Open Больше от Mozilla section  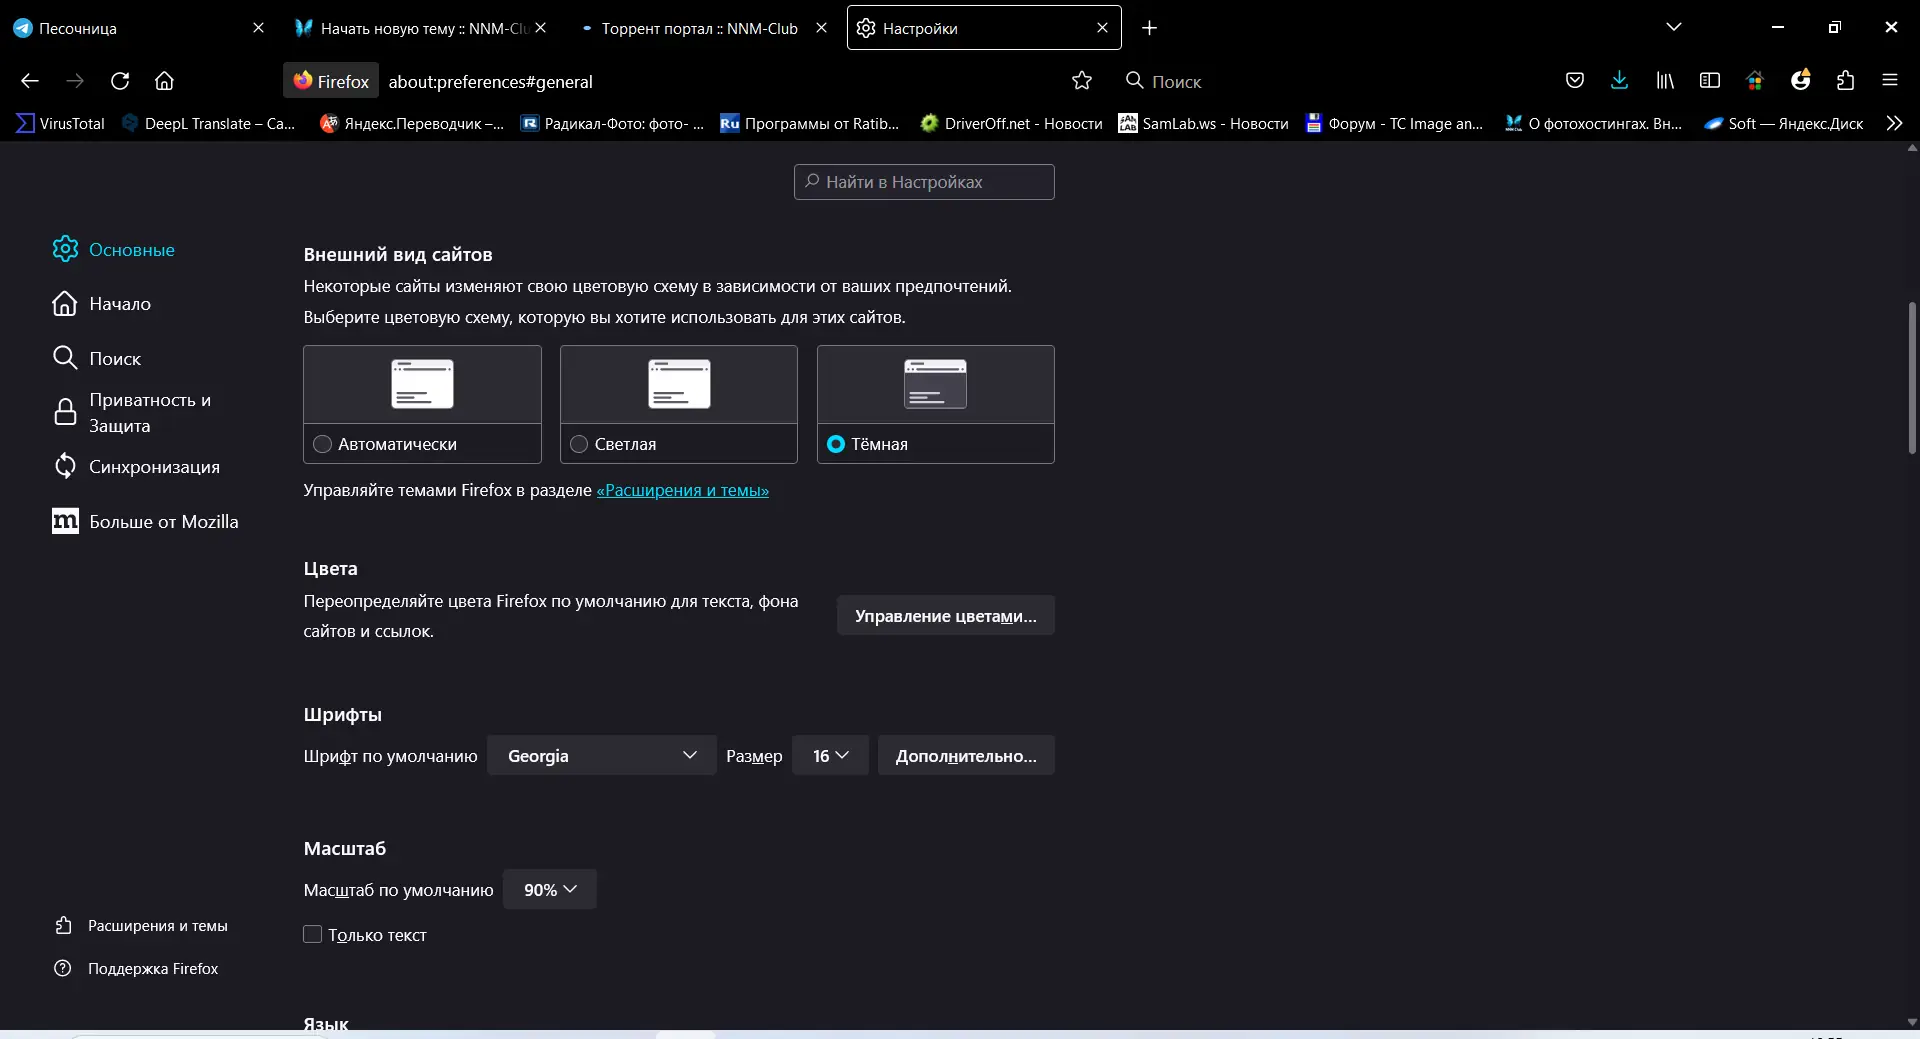click(x=146, y=521)
